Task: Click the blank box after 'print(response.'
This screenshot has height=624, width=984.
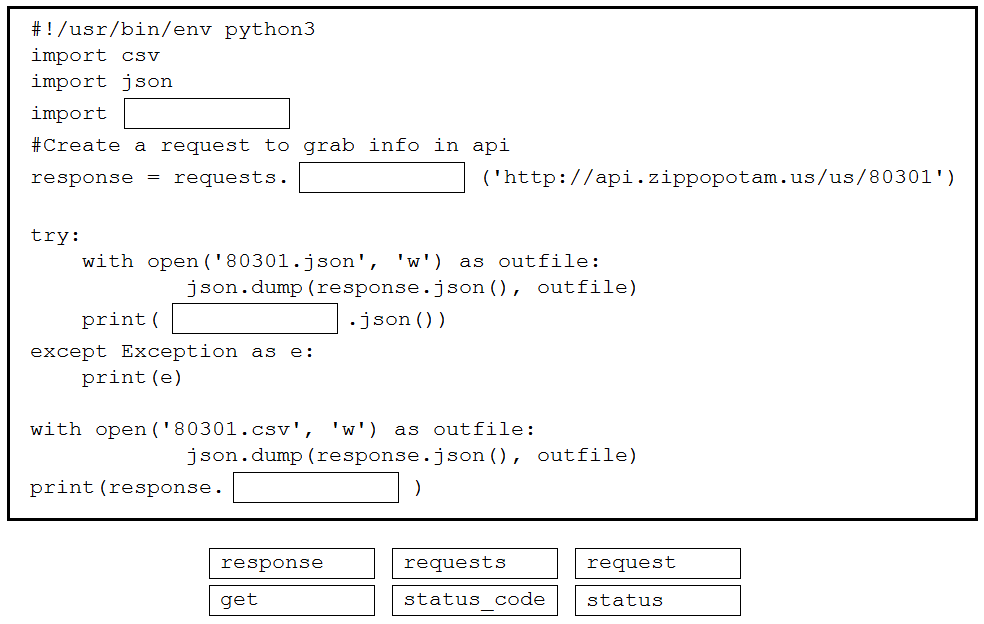Action: (316, 487)
